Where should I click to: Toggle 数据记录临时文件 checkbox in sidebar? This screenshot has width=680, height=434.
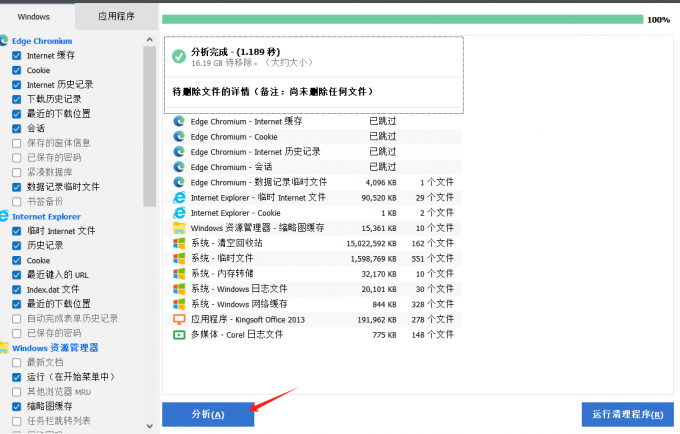point(16,187)
